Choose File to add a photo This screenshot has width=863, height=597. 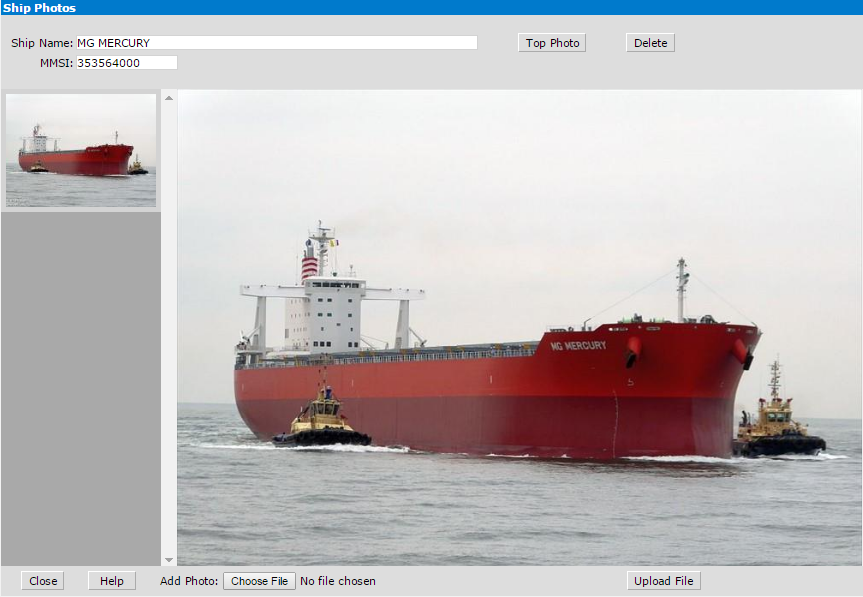pyautogui.click(x=259, y=581)
